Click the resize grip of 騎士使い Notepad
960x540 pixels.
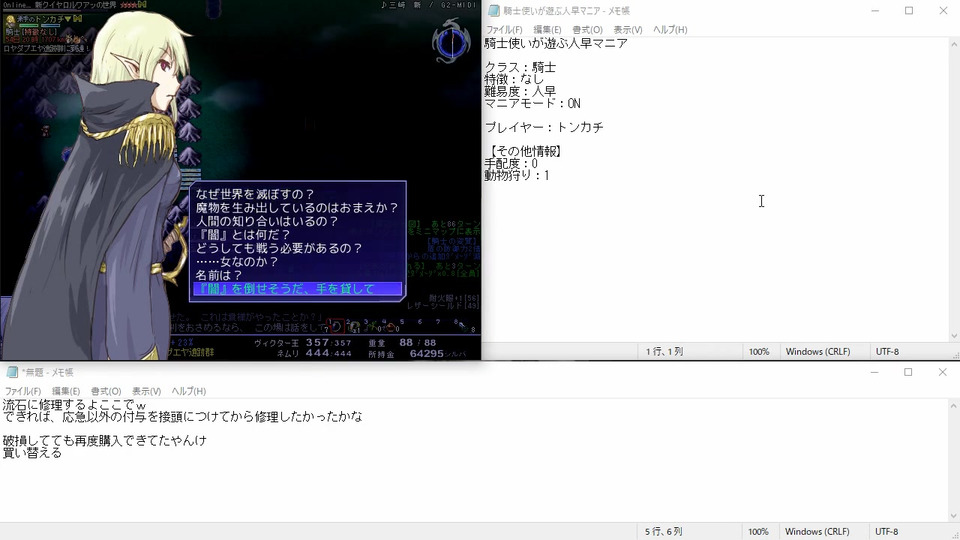click(x=956, y=355)
